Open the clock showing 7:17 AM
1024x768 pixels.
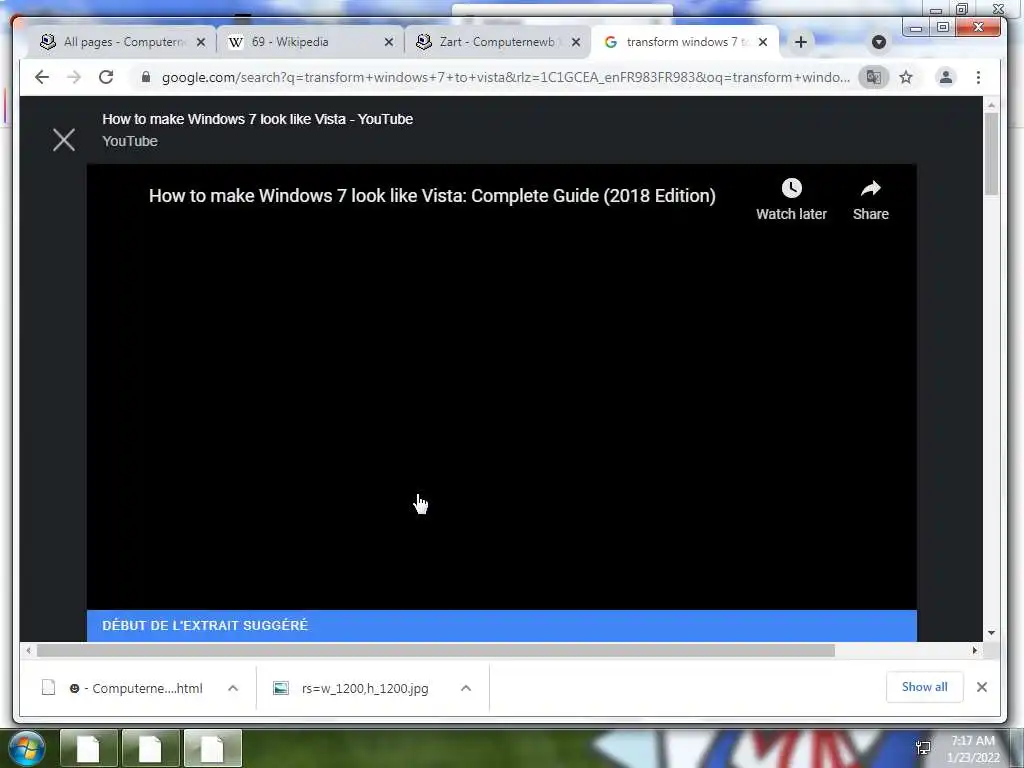click(x=973, y=749)
